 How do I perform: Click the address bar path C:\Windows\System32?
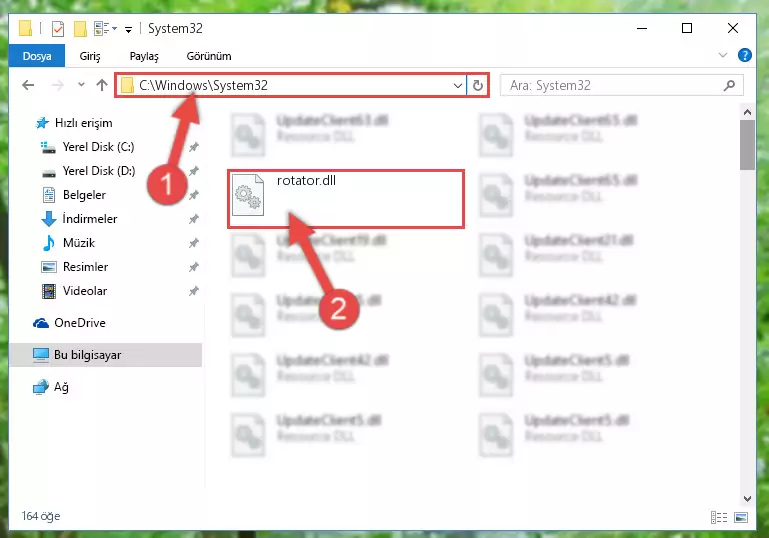(203, 85)
